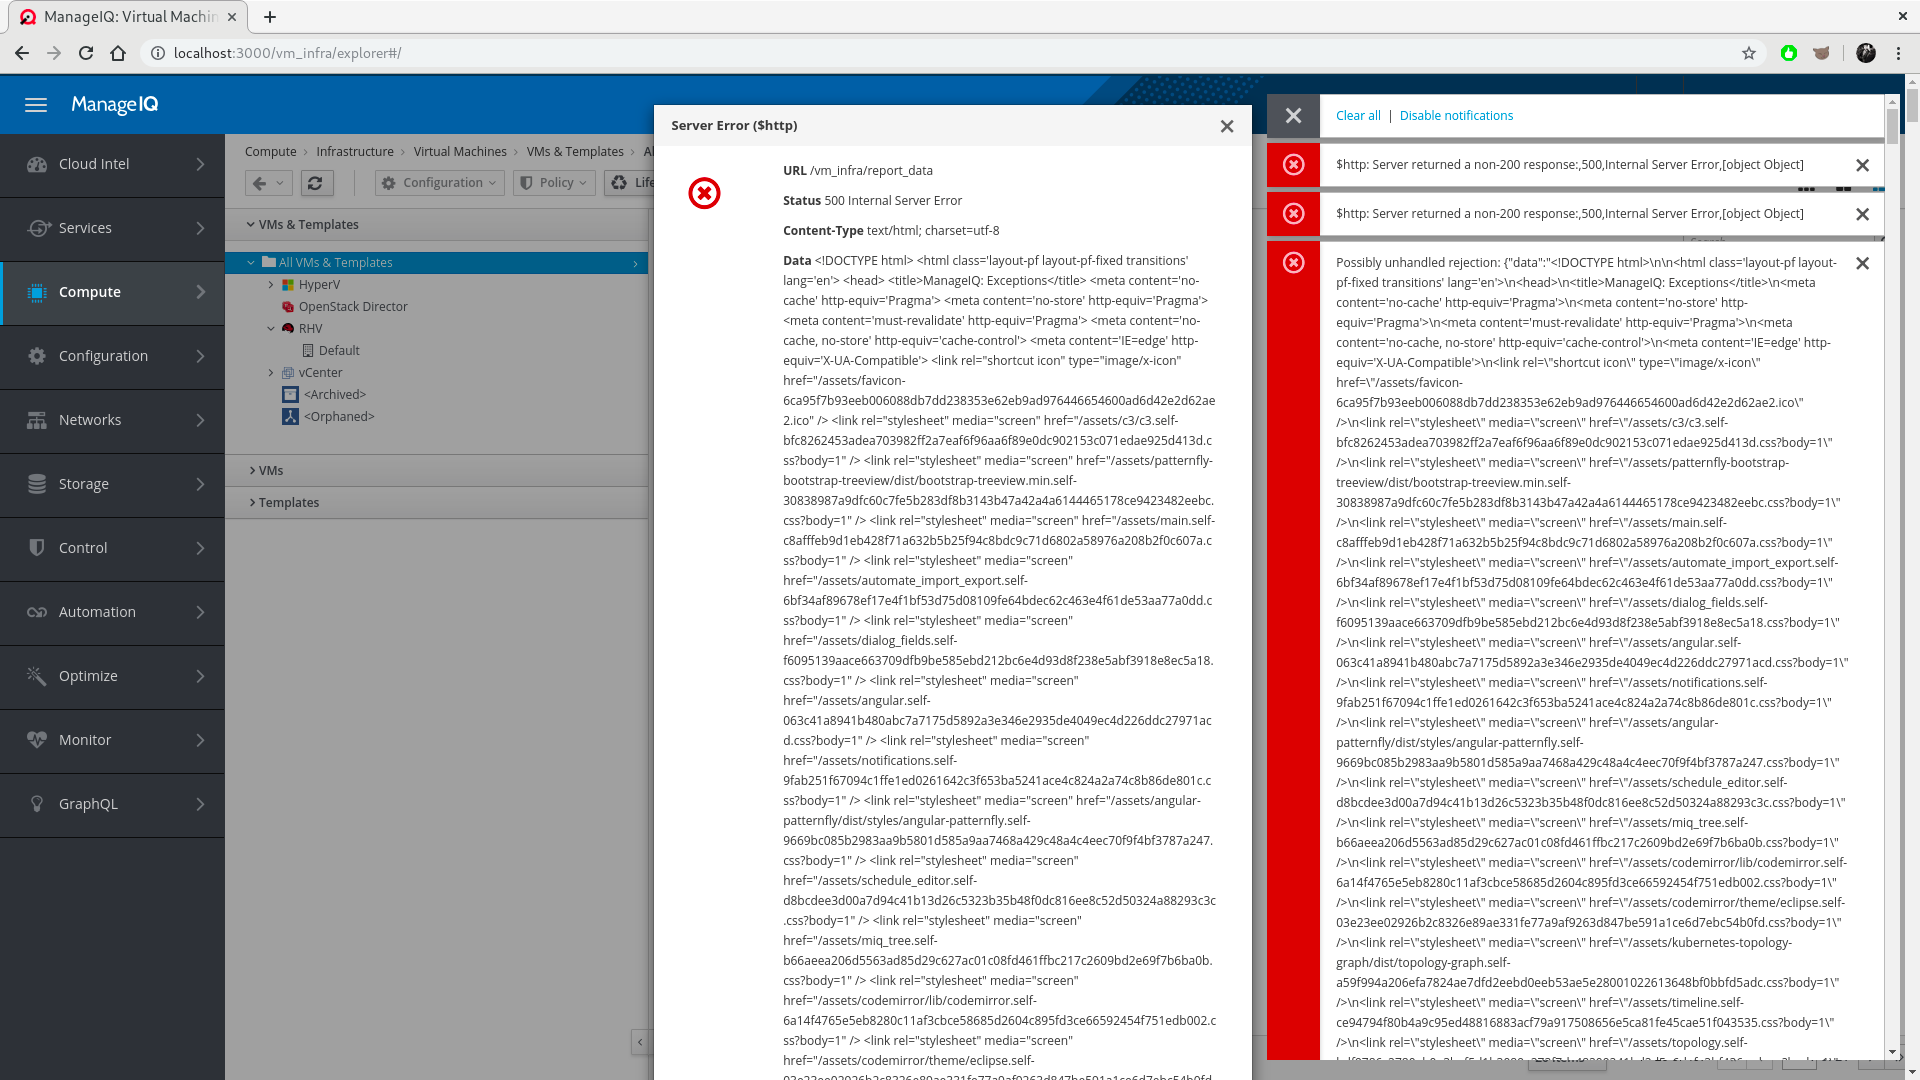Expand Control submenu chevron
Screen dimensions: 1920x1080
tap(200, 548)
